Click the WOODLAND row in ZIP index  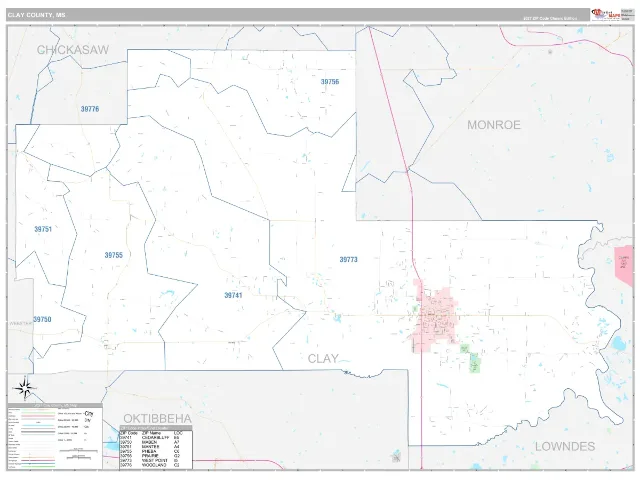[156, 465]
